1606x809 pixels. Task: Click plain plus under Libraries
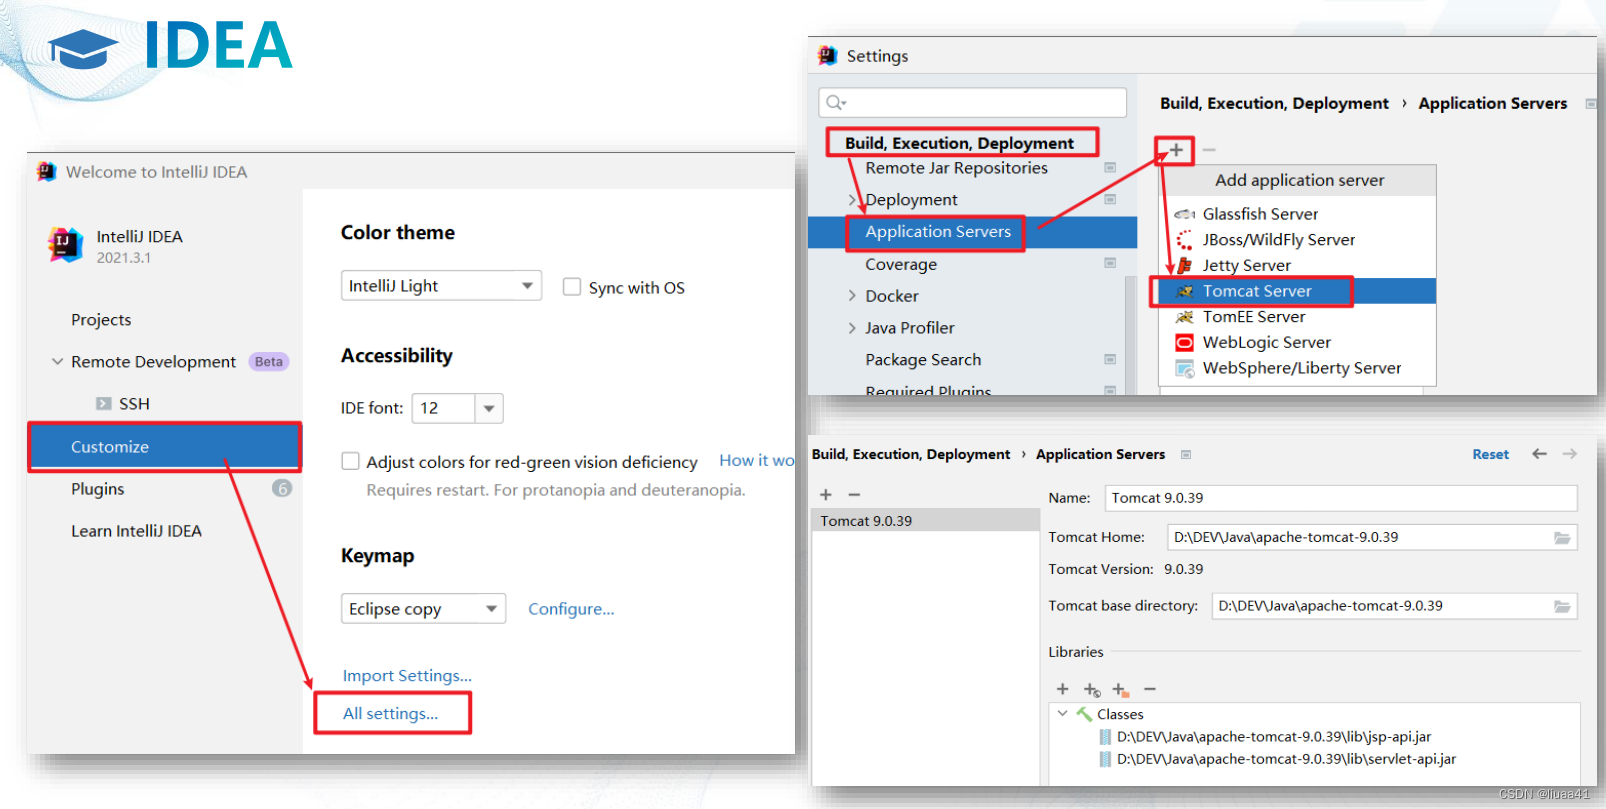(1063, 689)
